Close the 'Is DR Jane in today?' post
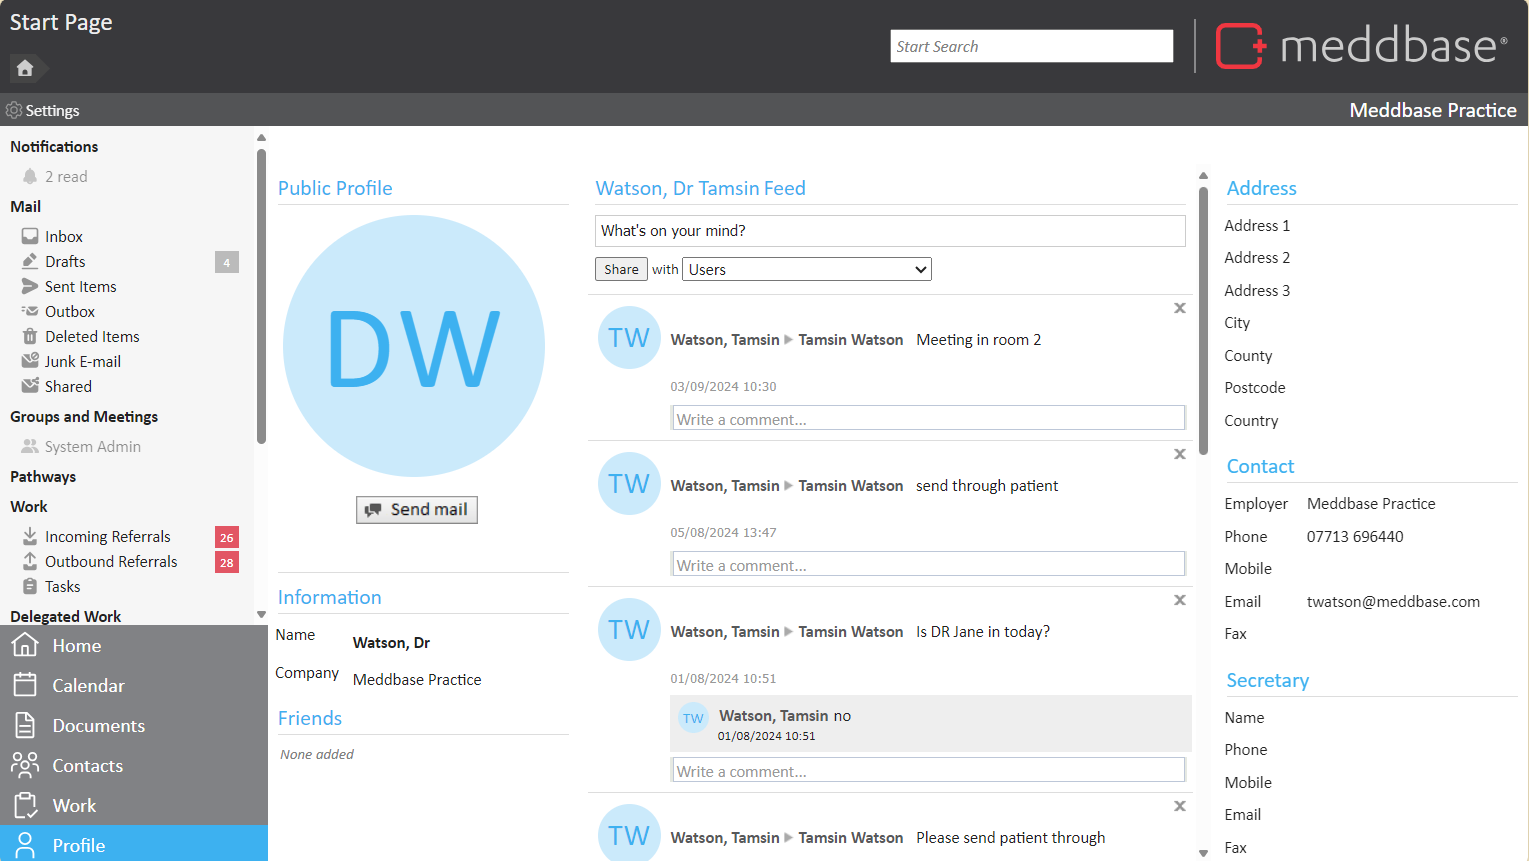 pyautogui.click(x=1180, y=600)
